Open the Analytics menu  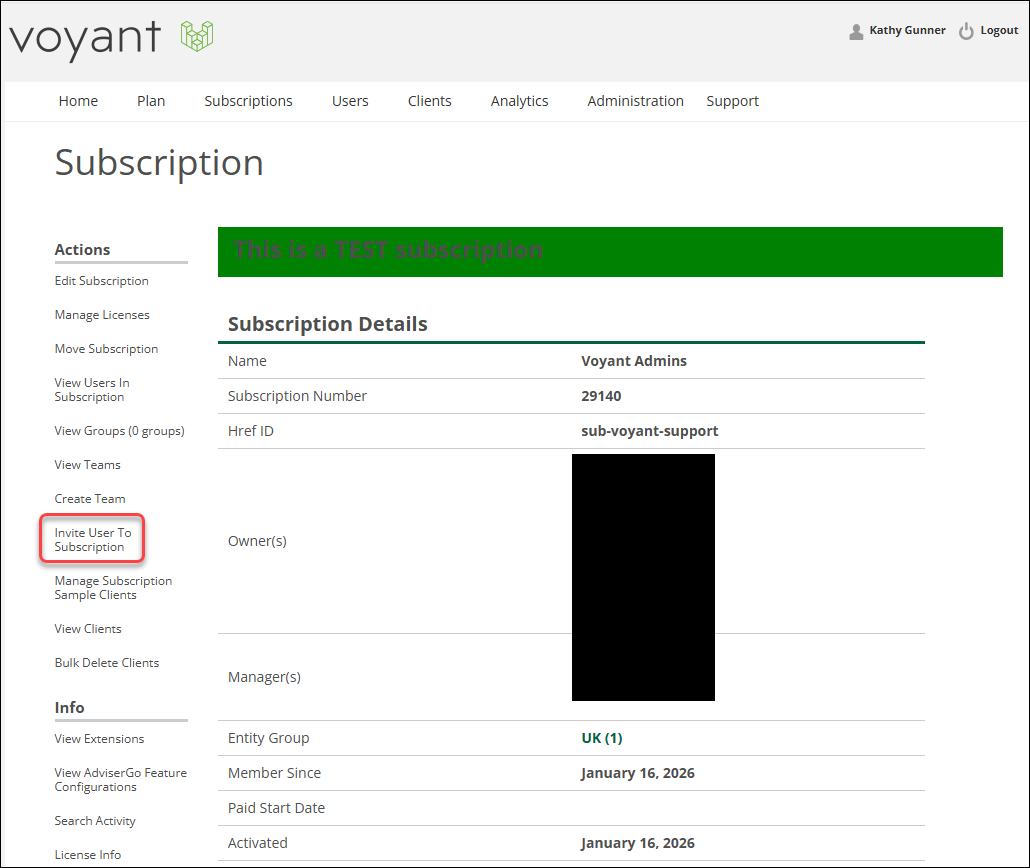point(520,101)
